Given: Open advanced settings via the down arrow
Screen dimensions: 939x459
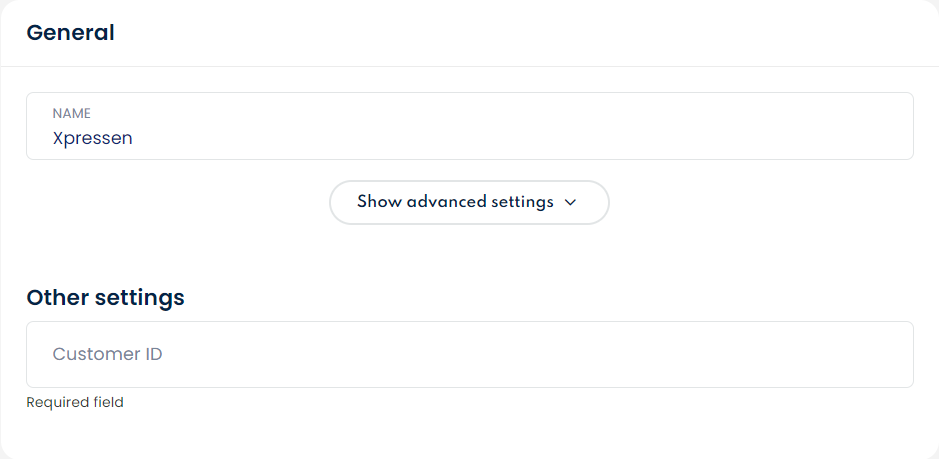Looking at the screenshot, I should (571, 202).
